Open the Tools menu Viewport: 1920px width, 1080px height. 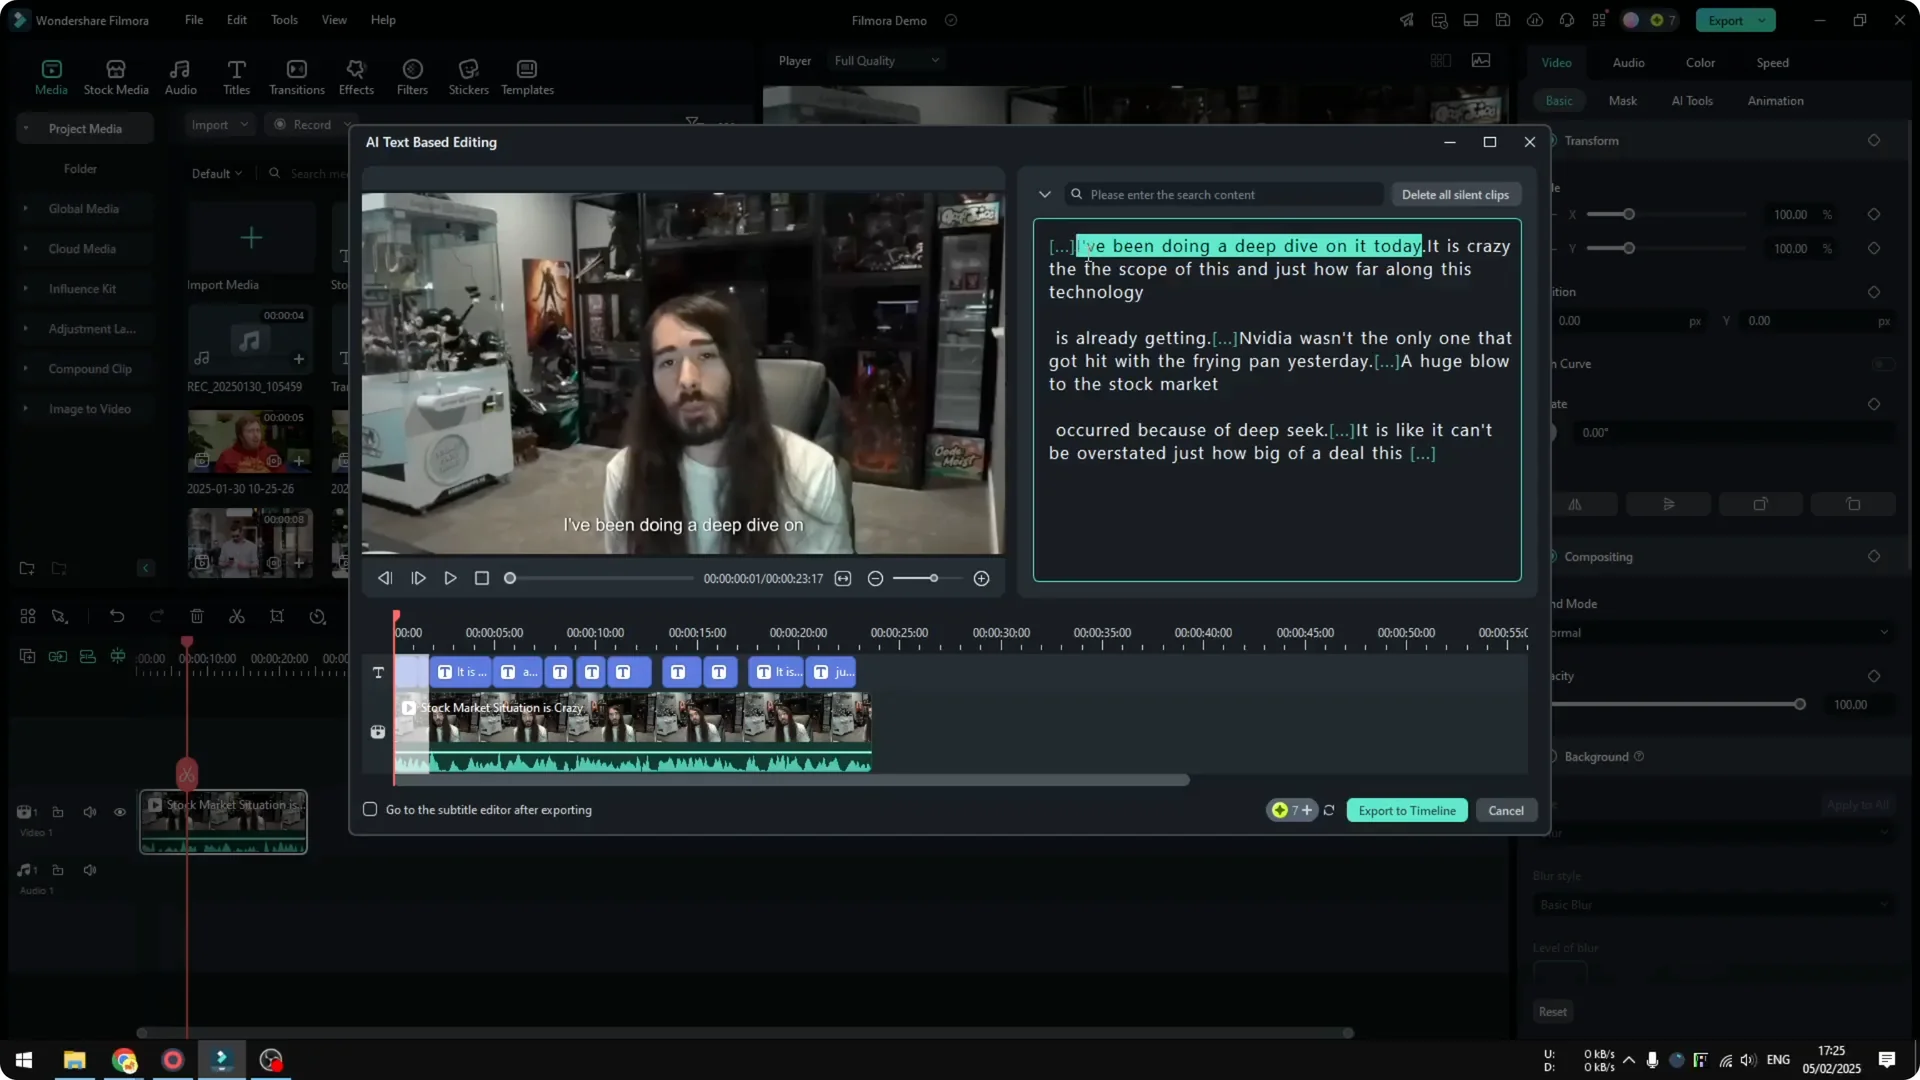(283, 20)
